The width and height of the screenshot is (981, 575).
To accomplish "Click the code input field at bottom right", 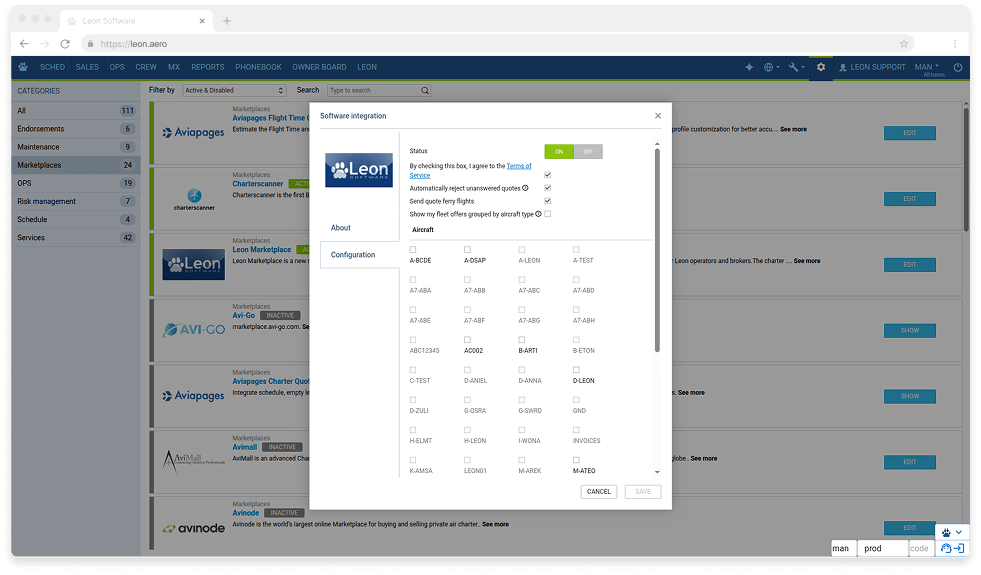I will [920, 548].
